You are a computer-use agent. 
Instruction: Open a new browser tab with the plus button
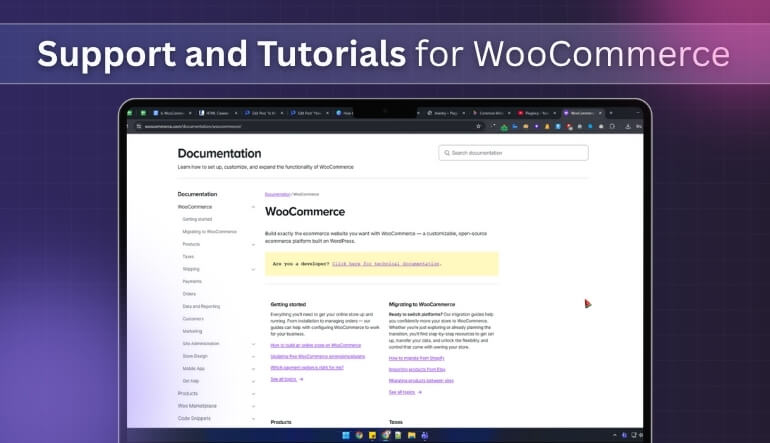[x=611, y=113]
